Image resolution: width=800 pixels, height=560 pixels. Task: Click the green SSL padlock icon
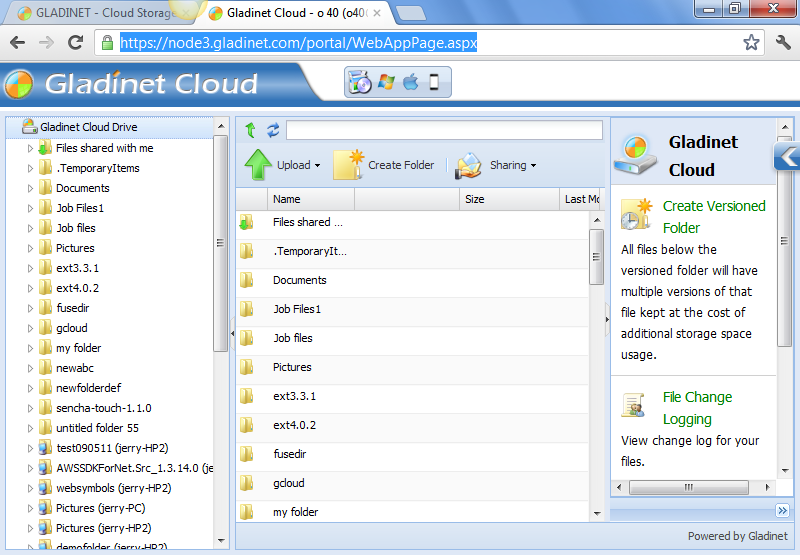pos(107,42)
